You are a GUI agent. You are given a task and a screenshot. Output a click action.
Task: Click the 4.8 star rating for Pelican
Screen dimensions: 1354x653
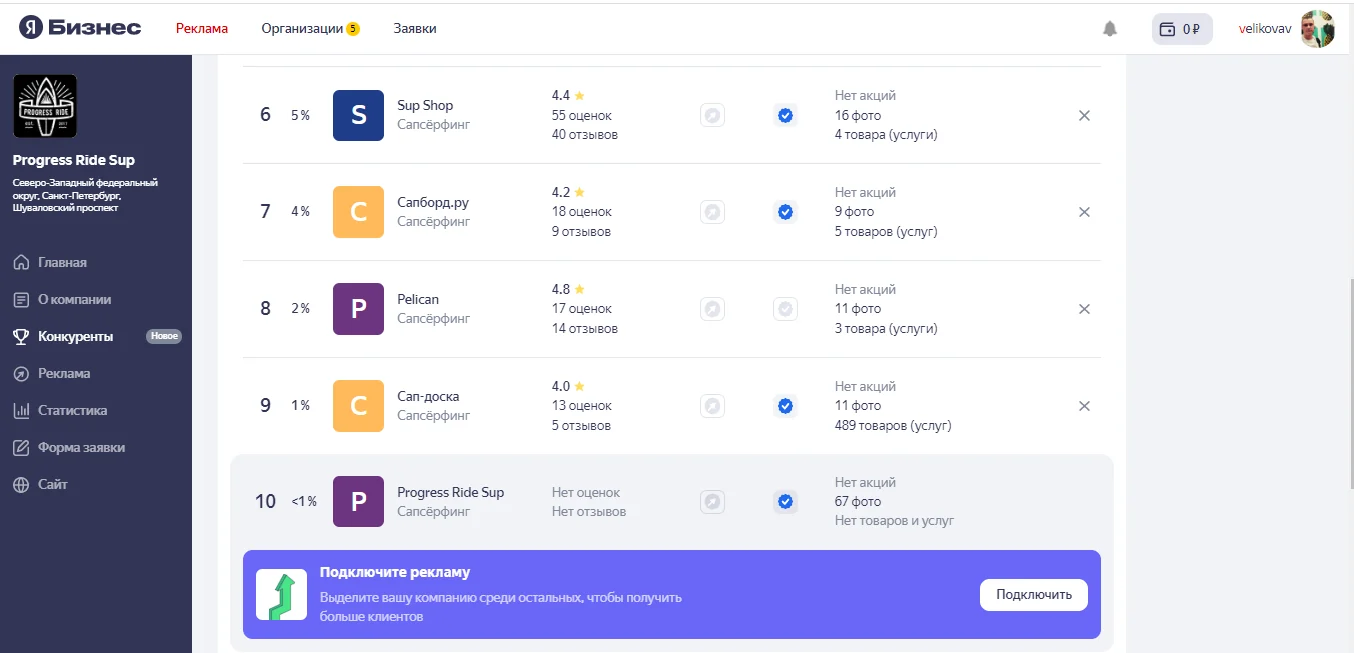pyautogui.click(x=568, y=289)
